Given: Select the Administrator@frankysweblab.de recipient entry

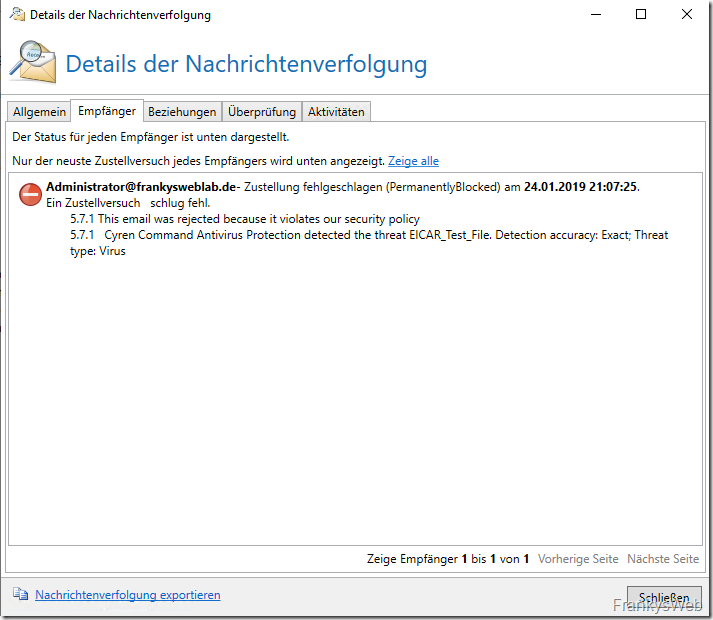Looking at the screenshot, I should (141, 187).
